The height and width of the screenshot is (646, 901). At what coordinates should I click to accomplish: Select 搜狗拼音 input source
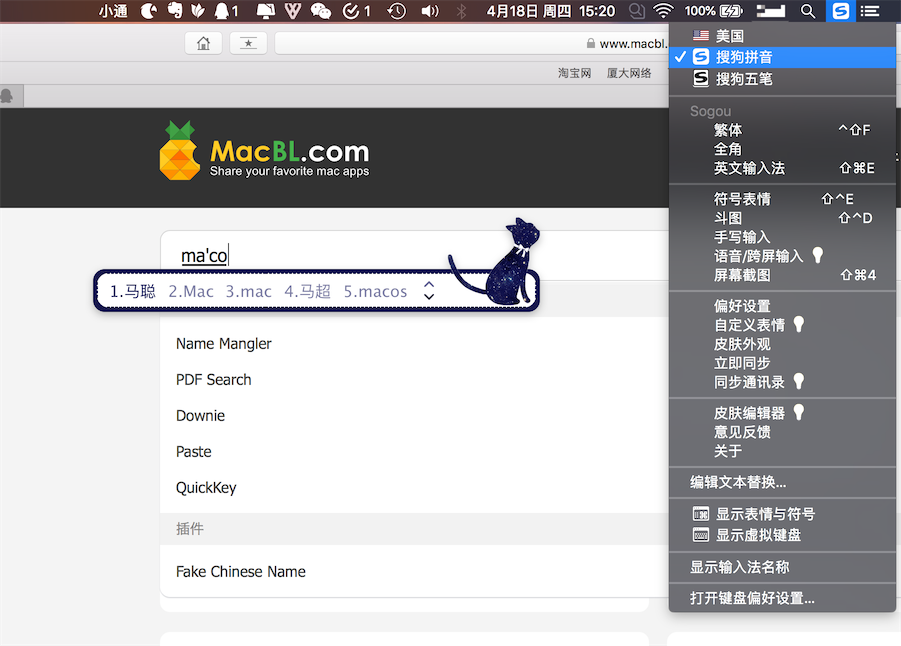point(782,57)
